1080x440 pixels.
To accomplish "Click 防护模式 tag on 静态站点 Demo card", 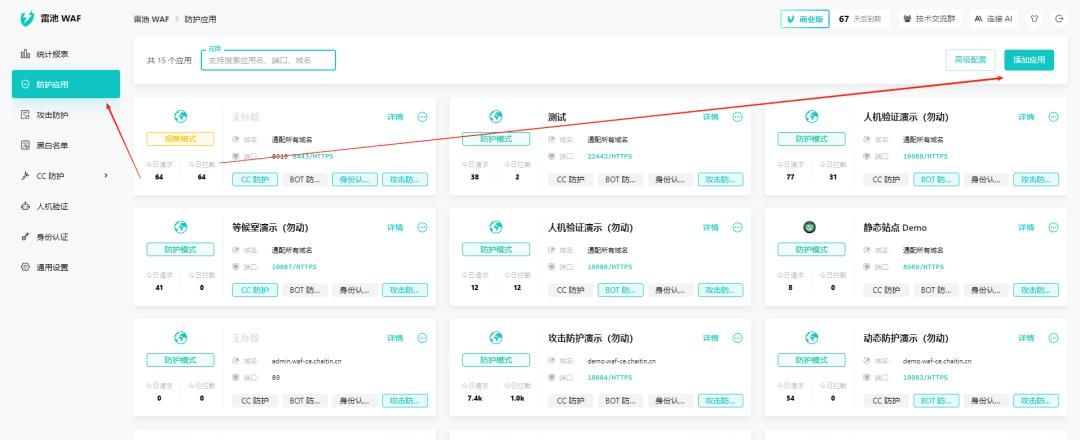I will click(811, 249).
